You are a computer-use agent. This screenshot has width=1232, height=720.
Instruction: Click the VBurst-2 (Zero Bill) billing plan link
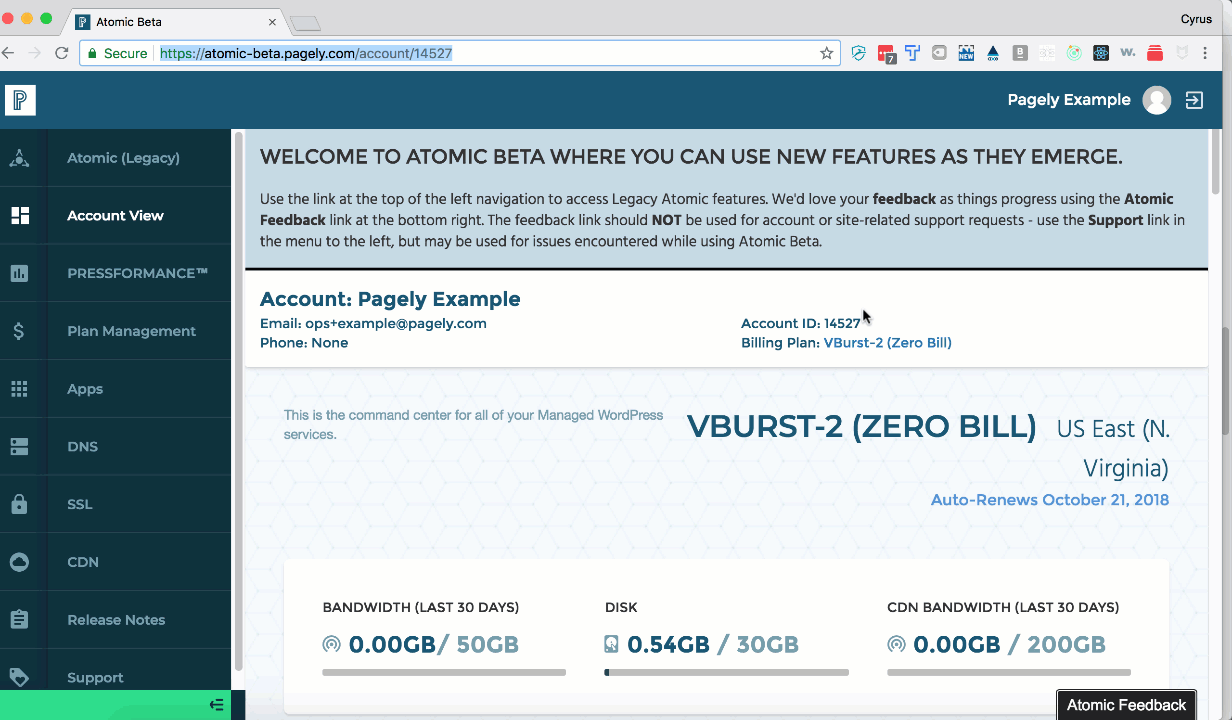pyautogui.click(x=887, y=343)
